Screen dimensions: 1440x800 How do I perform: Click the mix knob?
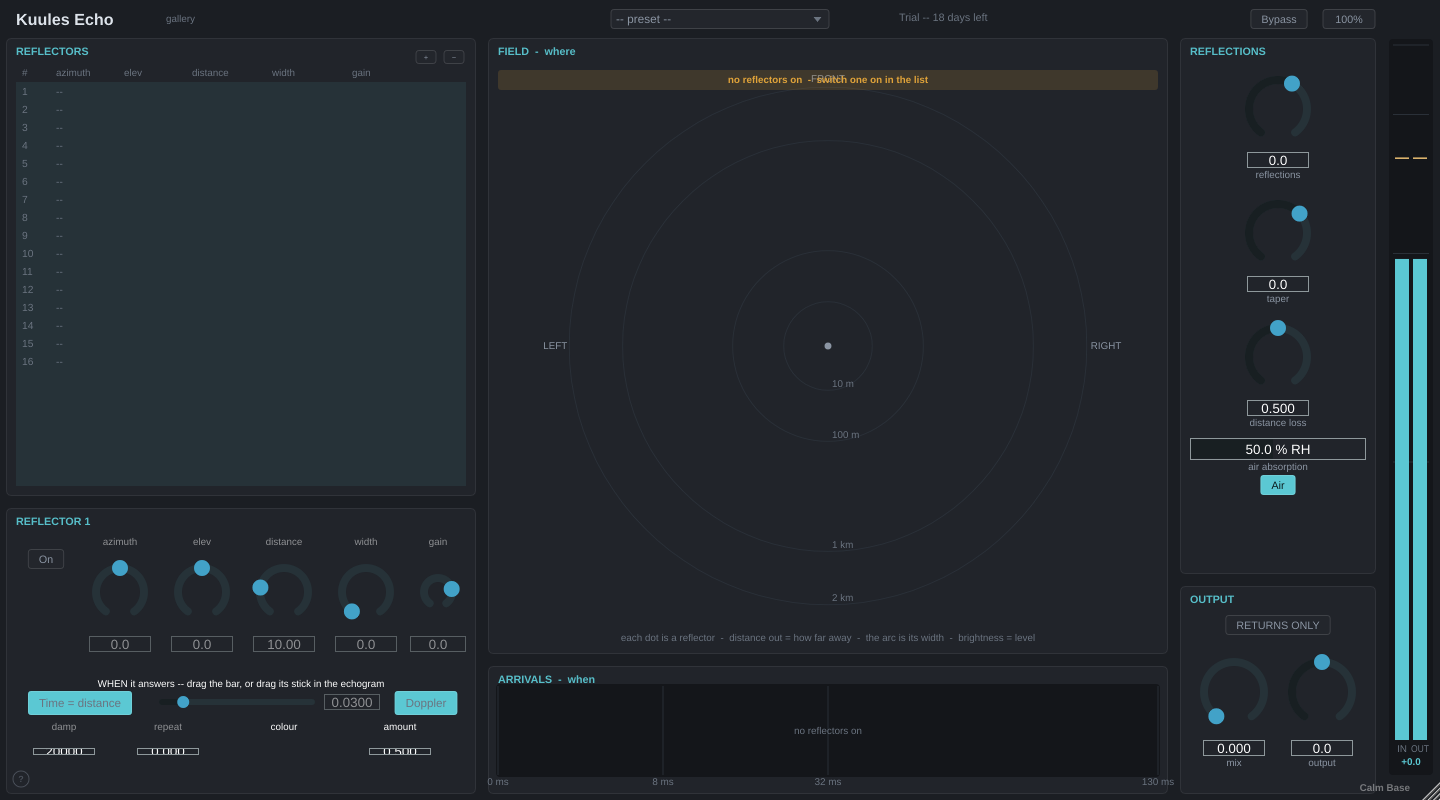[1234, 691]
